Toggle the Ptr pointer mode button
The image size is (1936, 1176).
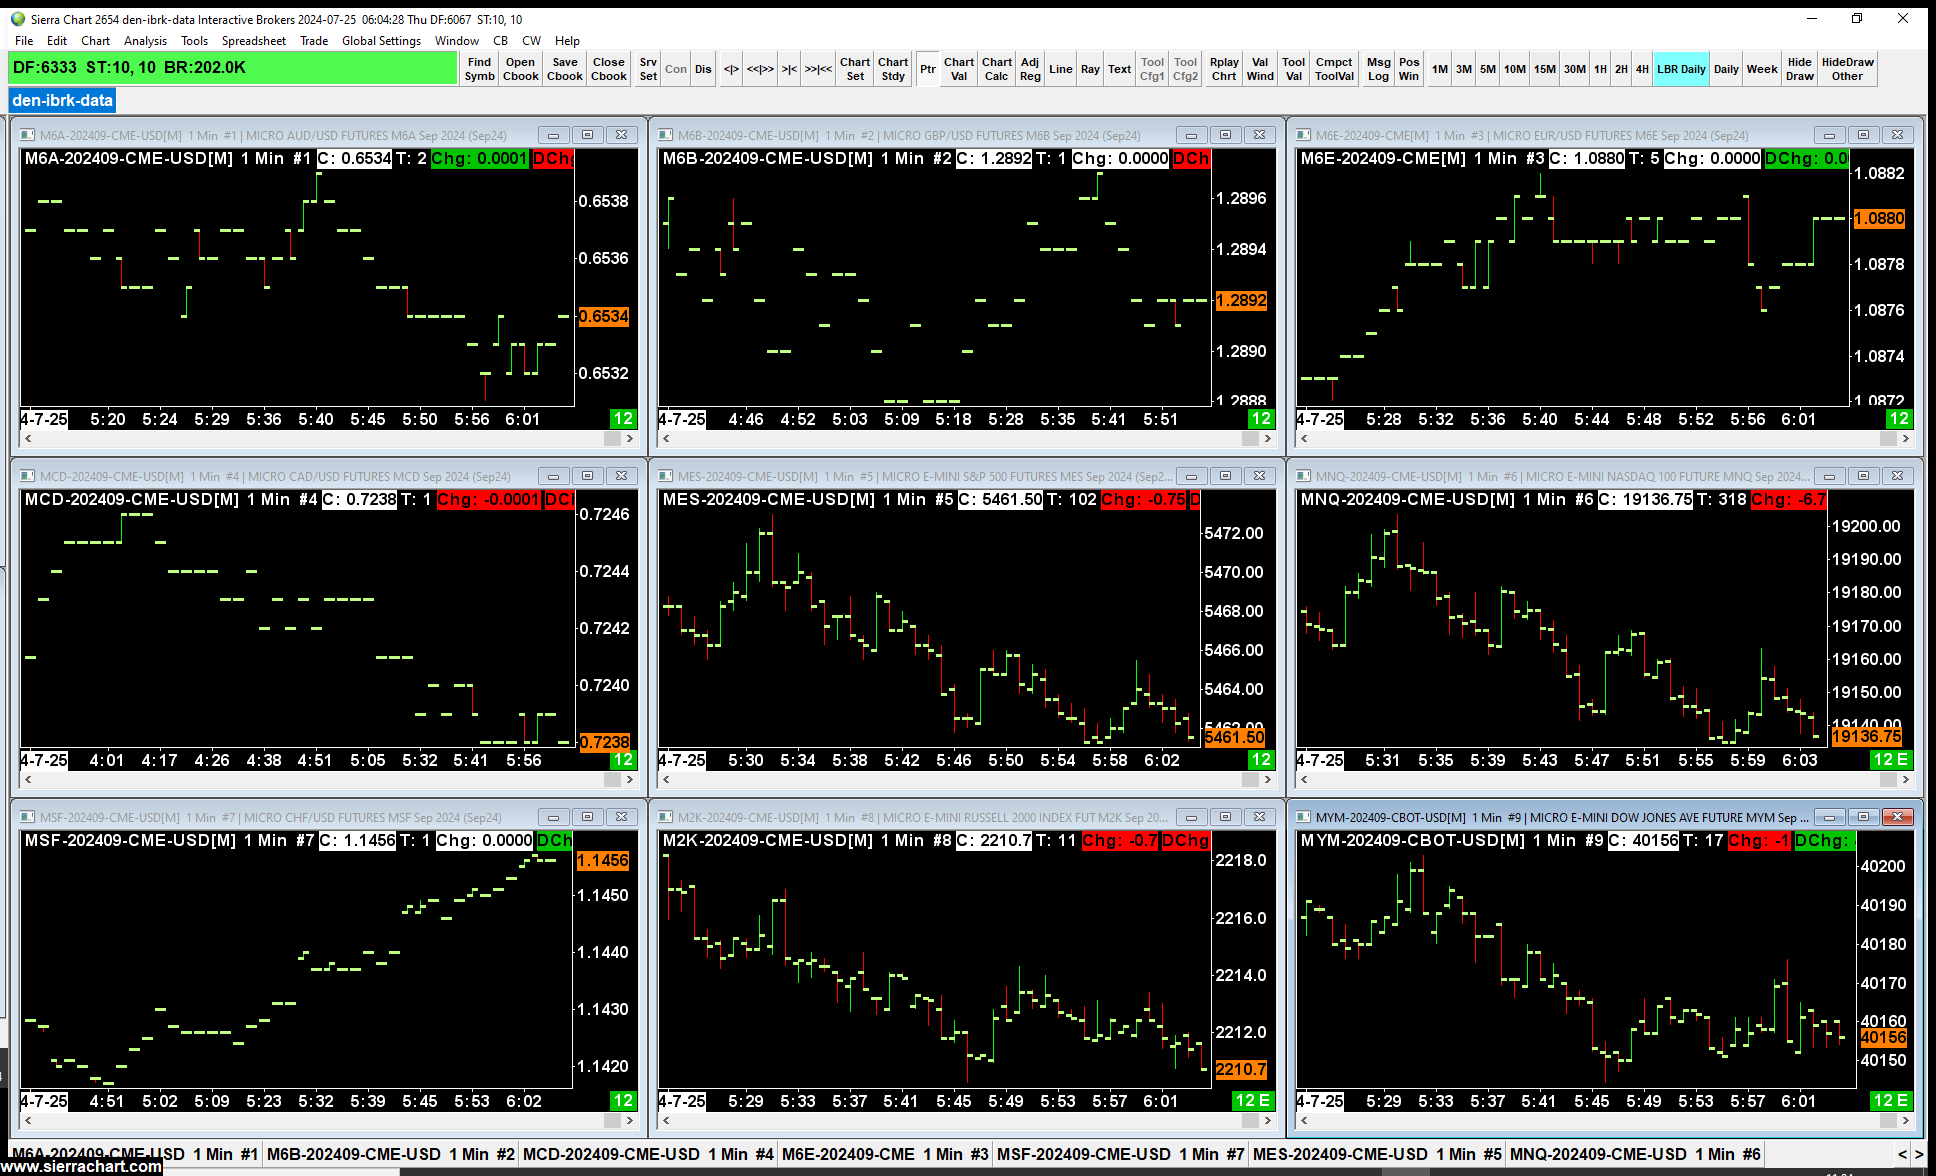pos(928,69)
